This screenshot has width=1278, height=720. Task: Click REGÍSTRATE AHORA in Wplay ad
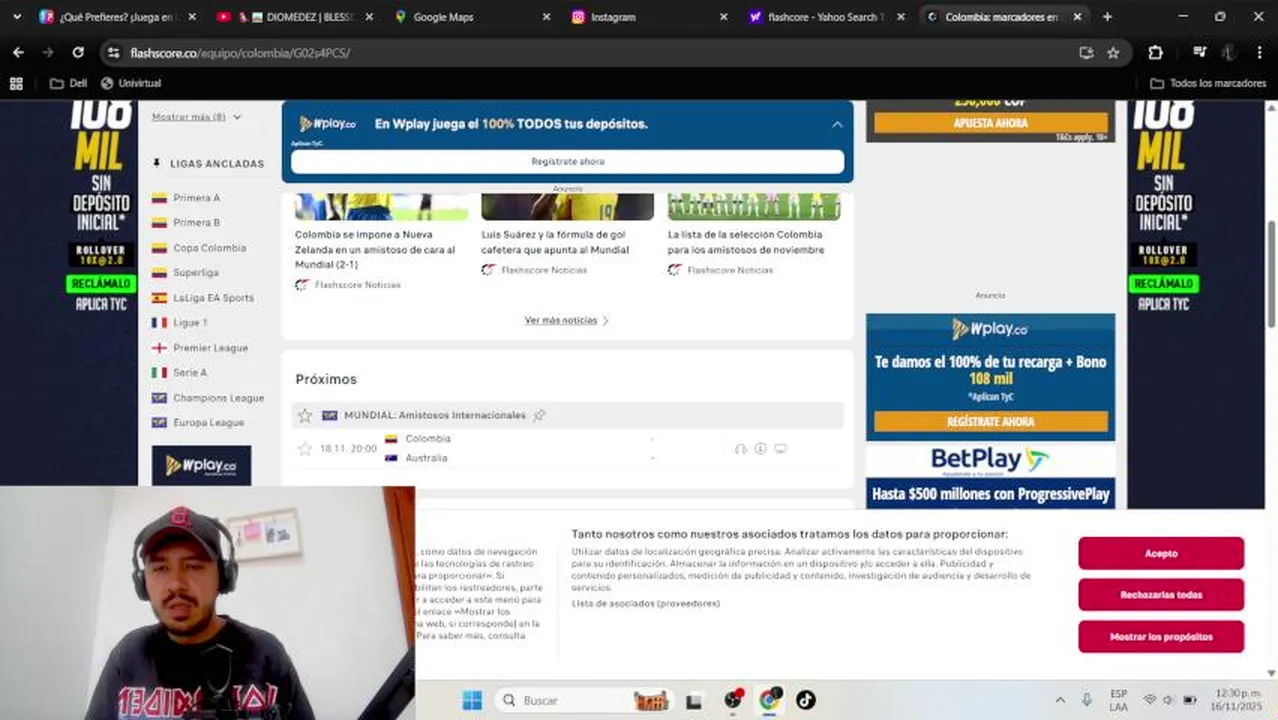click(x=990, y=422)
